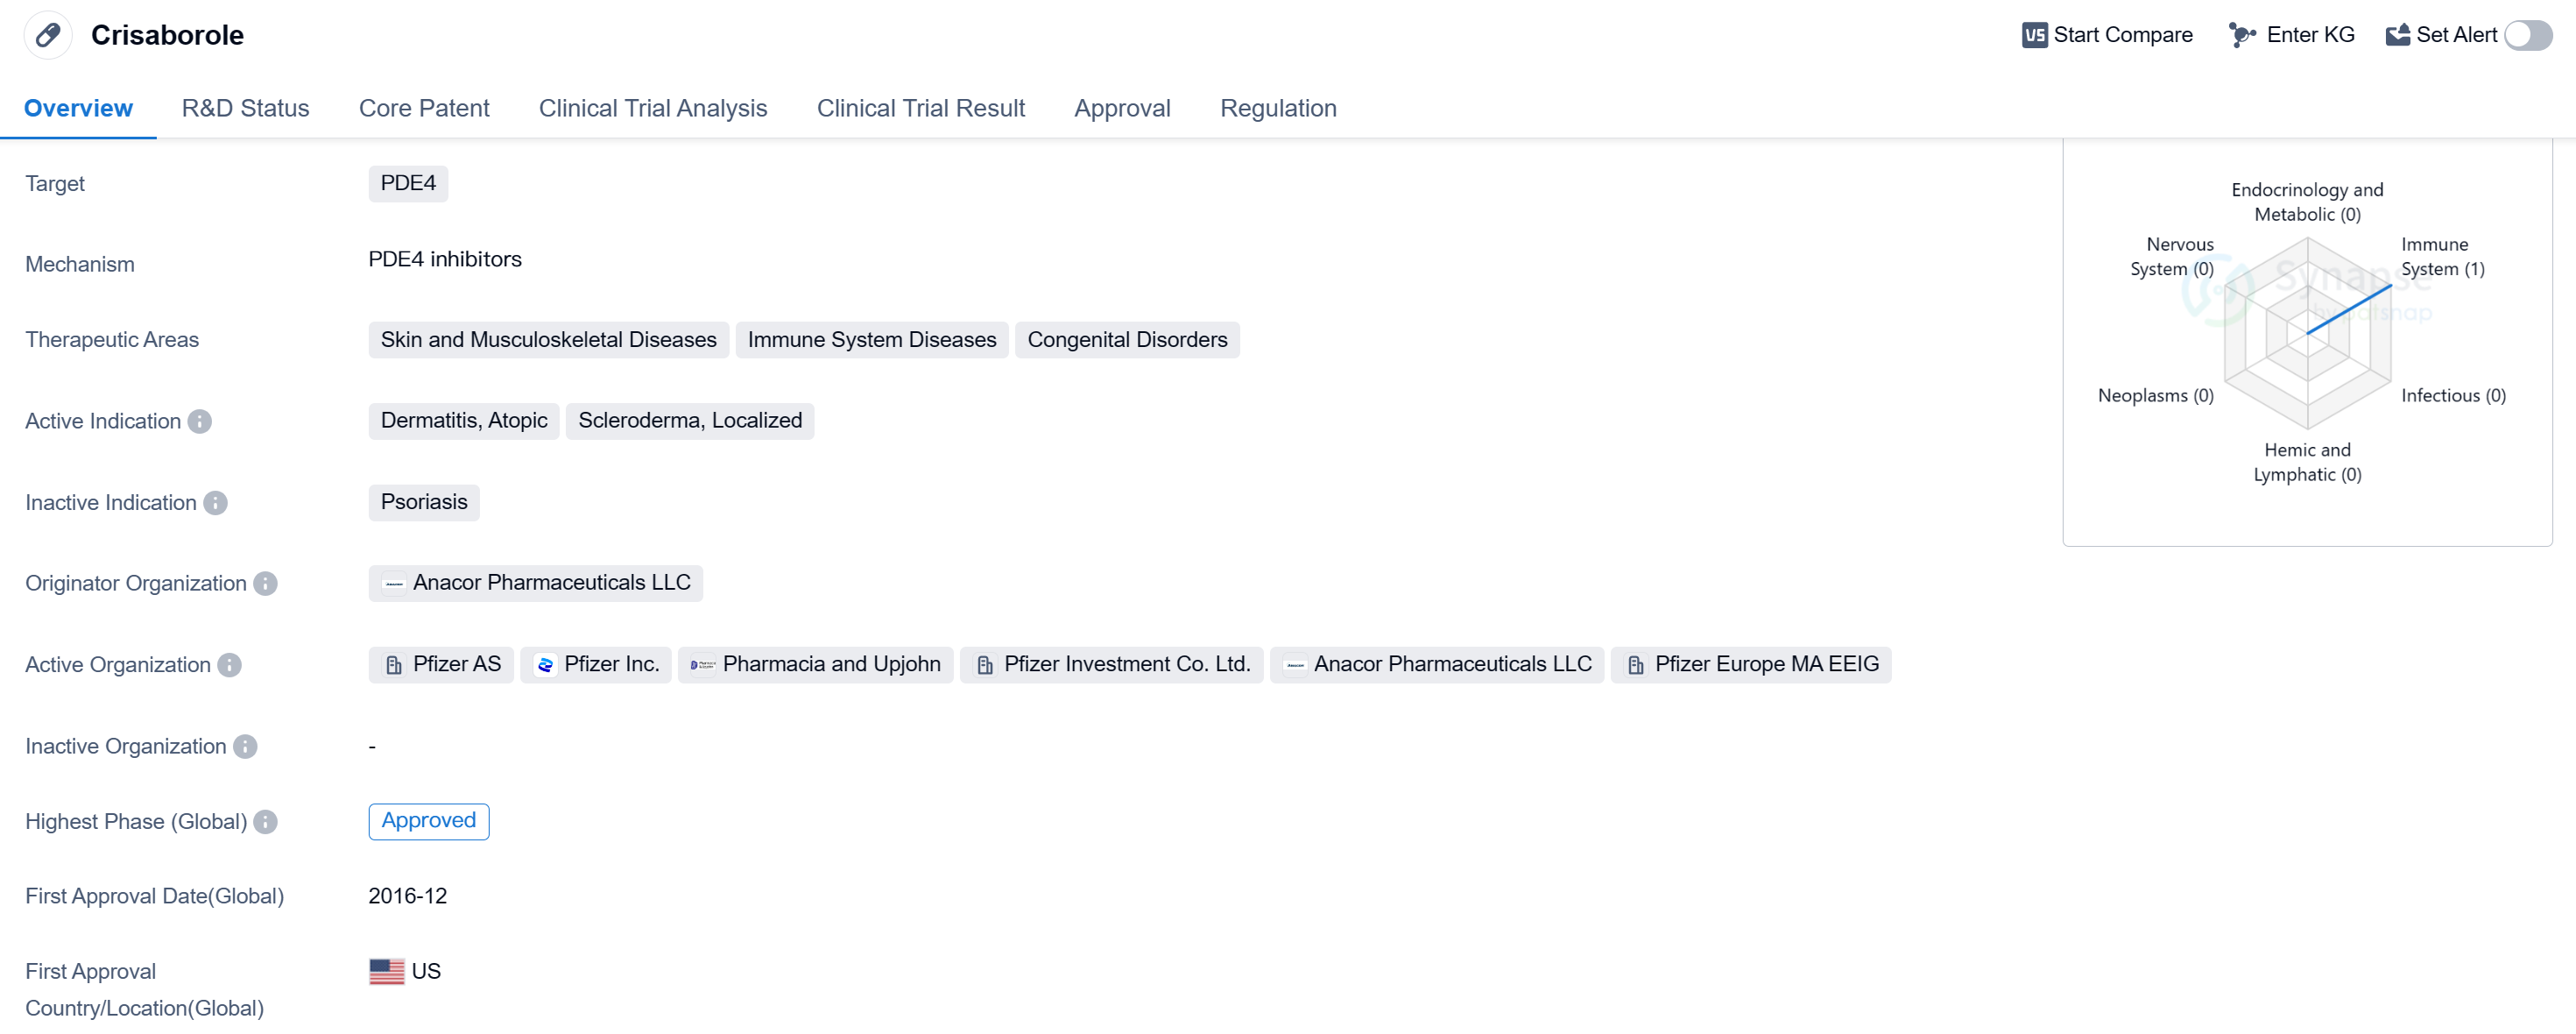The image size is (2576, 1034).
Task: Click info icon beside Inactive Organization
Action: coord(245,747)
